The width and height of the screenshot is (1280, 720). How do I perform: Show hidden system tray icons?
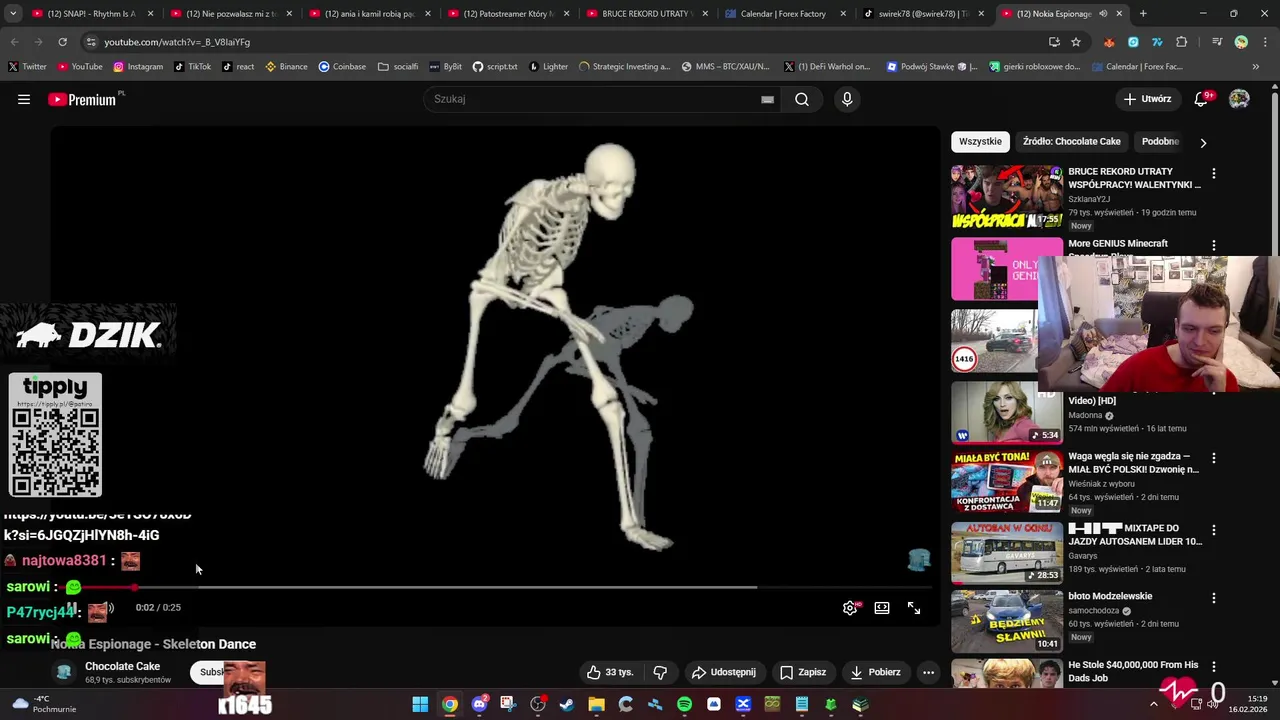pyautogui.click(x=1153, y=704)
